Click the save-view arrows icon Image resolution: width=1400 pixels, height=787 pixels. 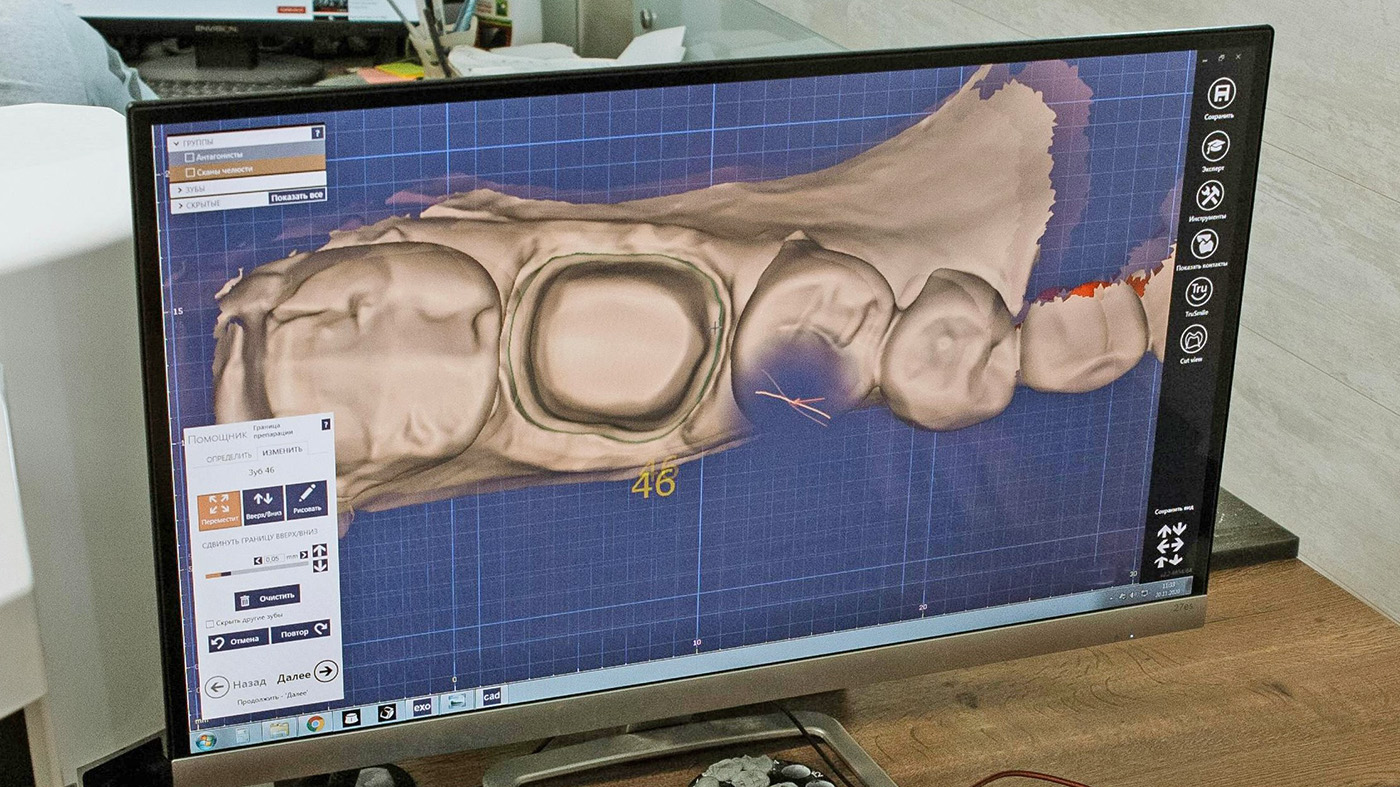click(1171, 546)
